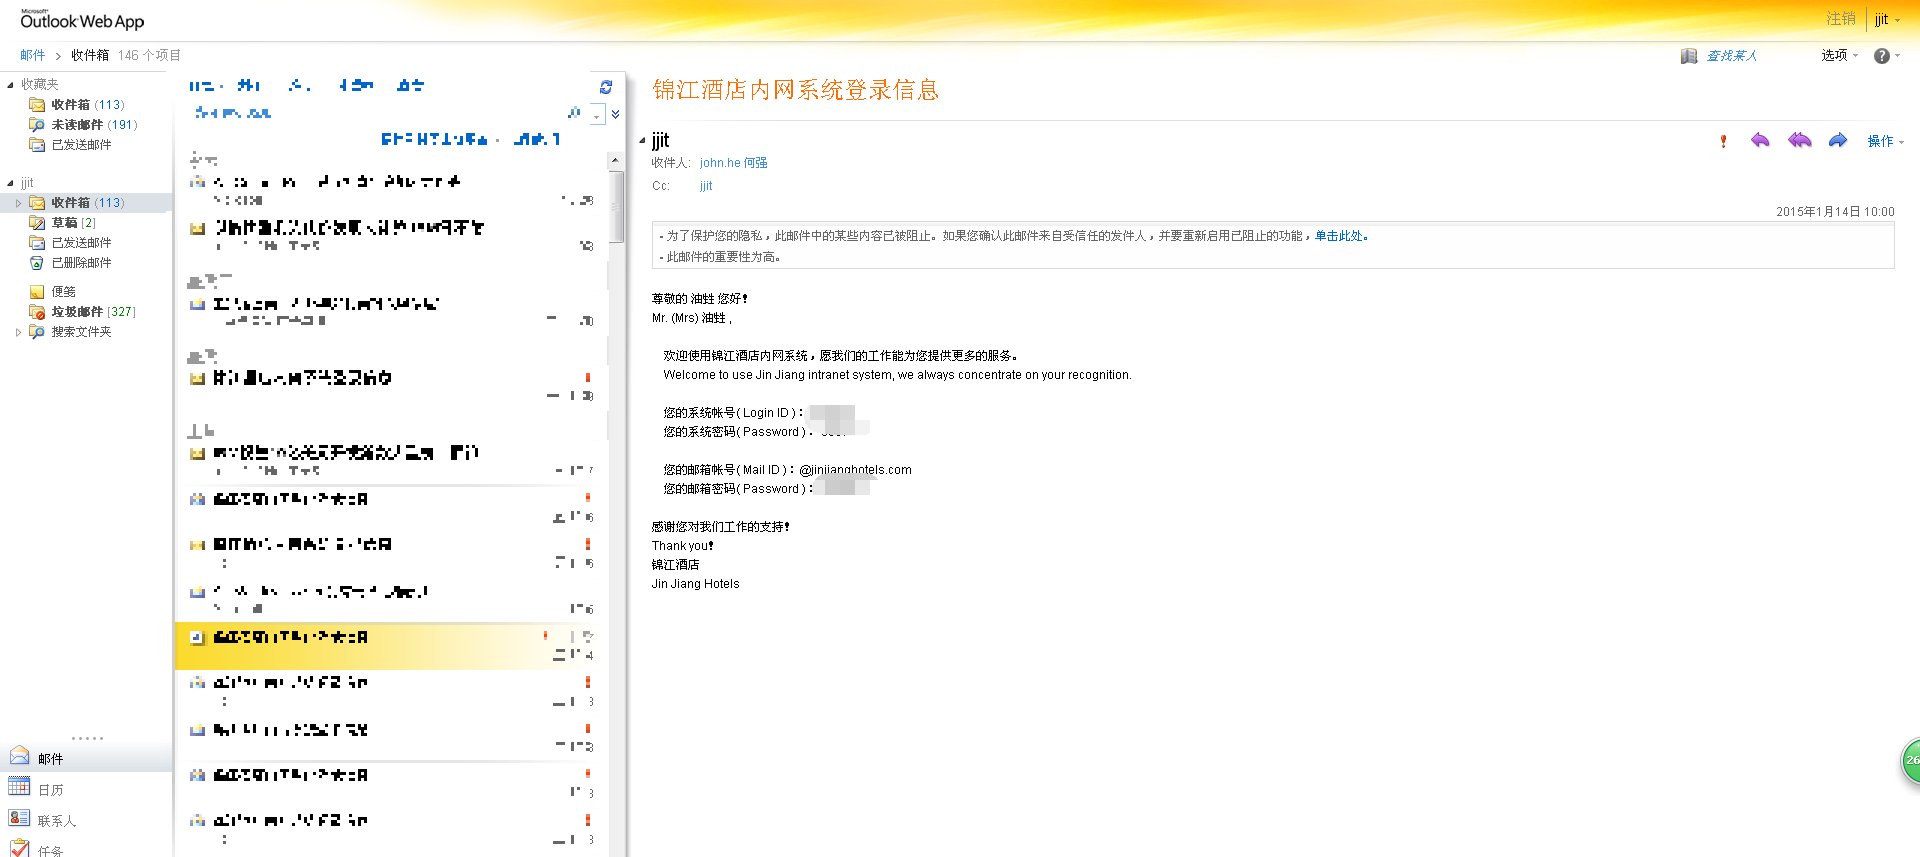This screenshot has width=1920, height=857.
Task: Click the message list scrollbar up arrow
Action: pos(615,161)
